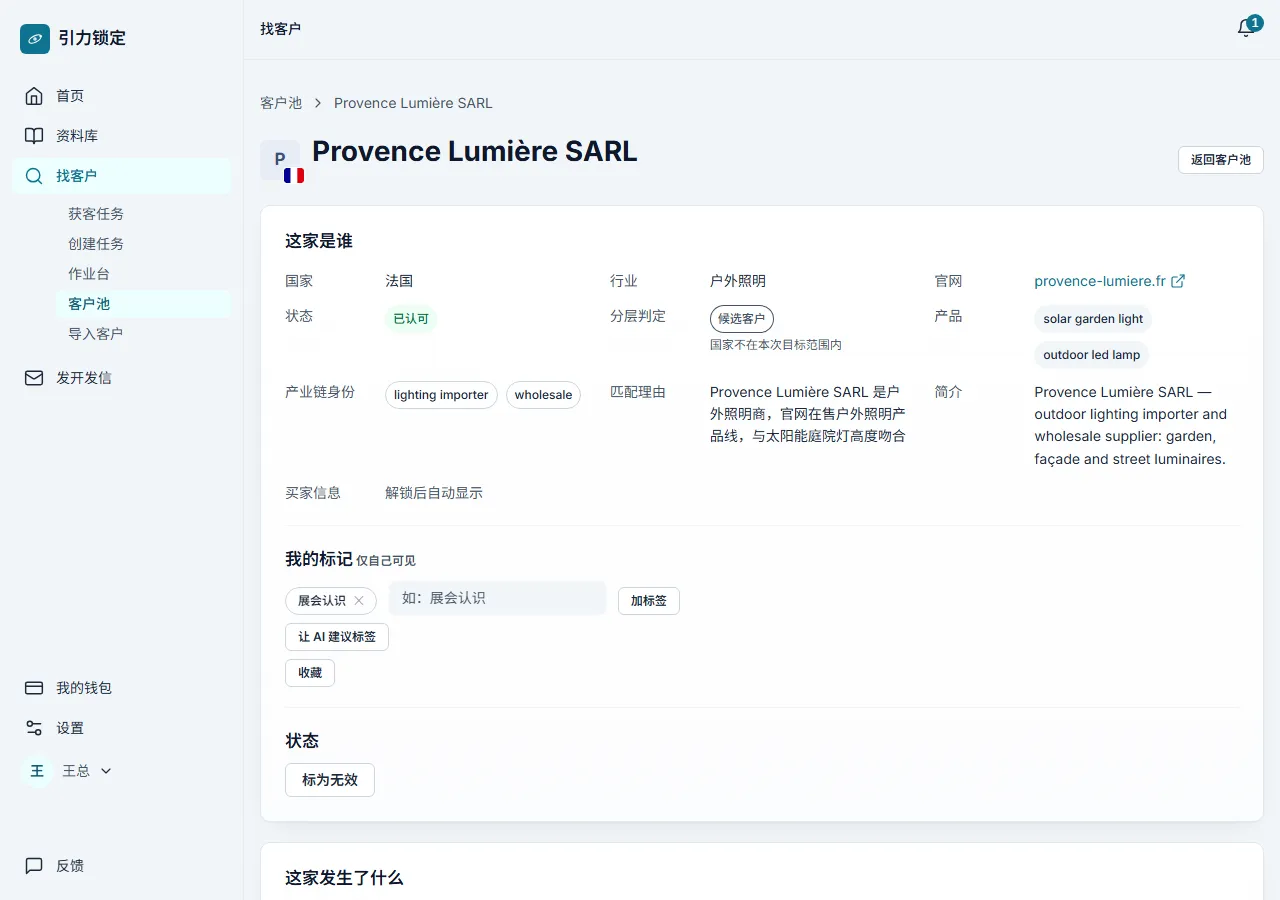Click the 候选客户 tier badge
The image size is (1280, 900).
pyautogui.click(x=742, y=319)
